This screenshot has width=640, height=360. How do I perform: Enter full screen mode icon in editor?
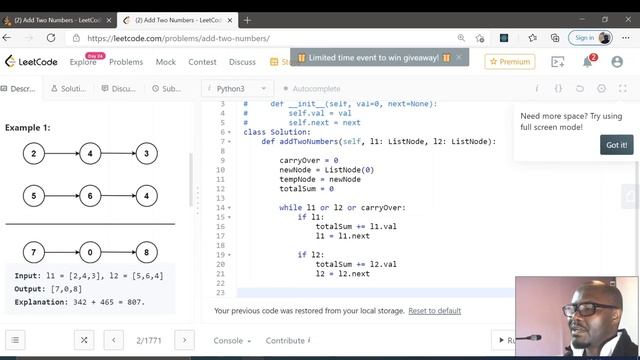pyautogui.click(x=622, y=88)
